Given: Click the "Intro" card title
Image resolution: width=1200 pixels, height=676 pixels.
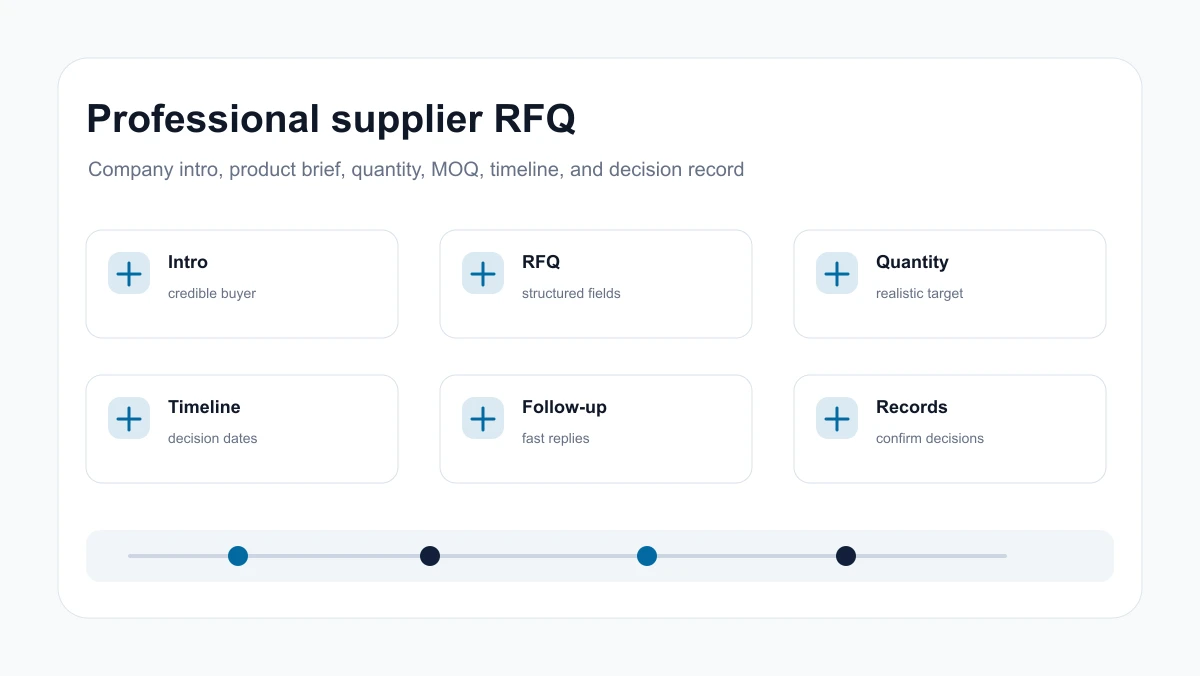Looking at the screenshot, I should click(x=188, y=262).
